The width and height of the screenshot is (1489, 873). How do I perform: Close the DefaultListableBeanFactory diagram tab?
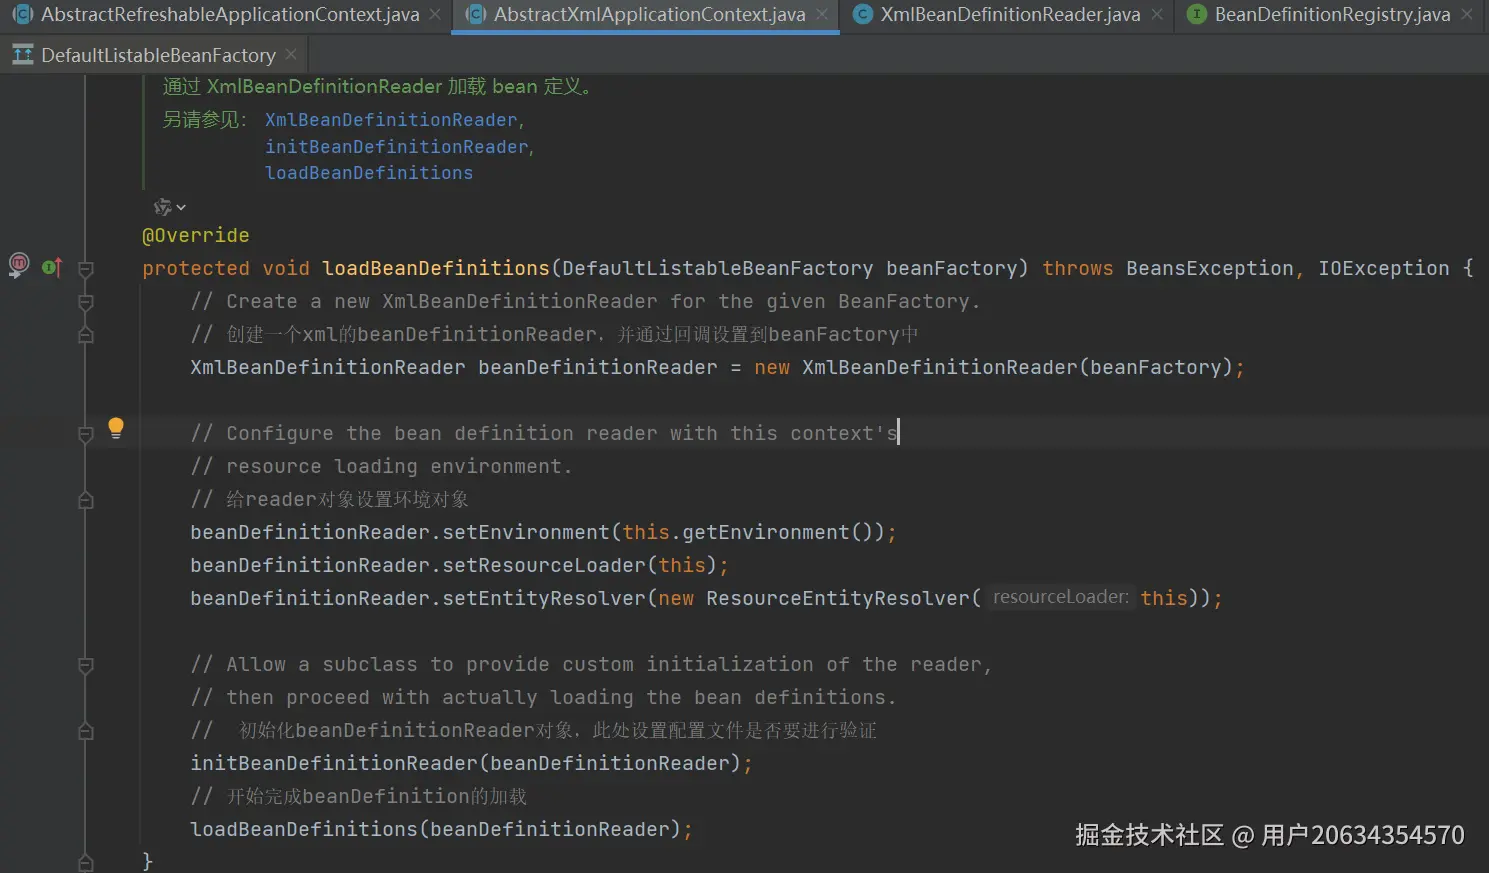click(291, 54)
